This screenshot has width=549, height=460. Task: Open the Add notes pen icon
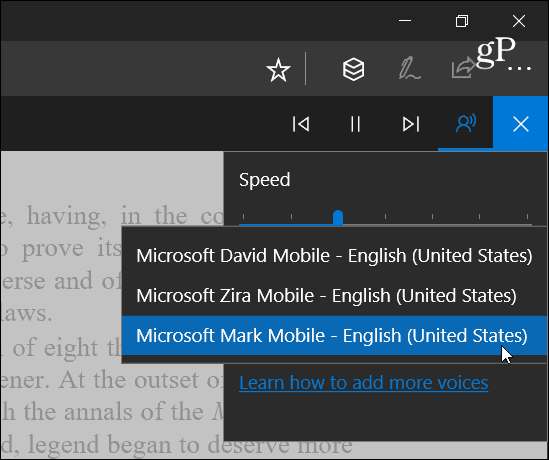tap(409, 69)
